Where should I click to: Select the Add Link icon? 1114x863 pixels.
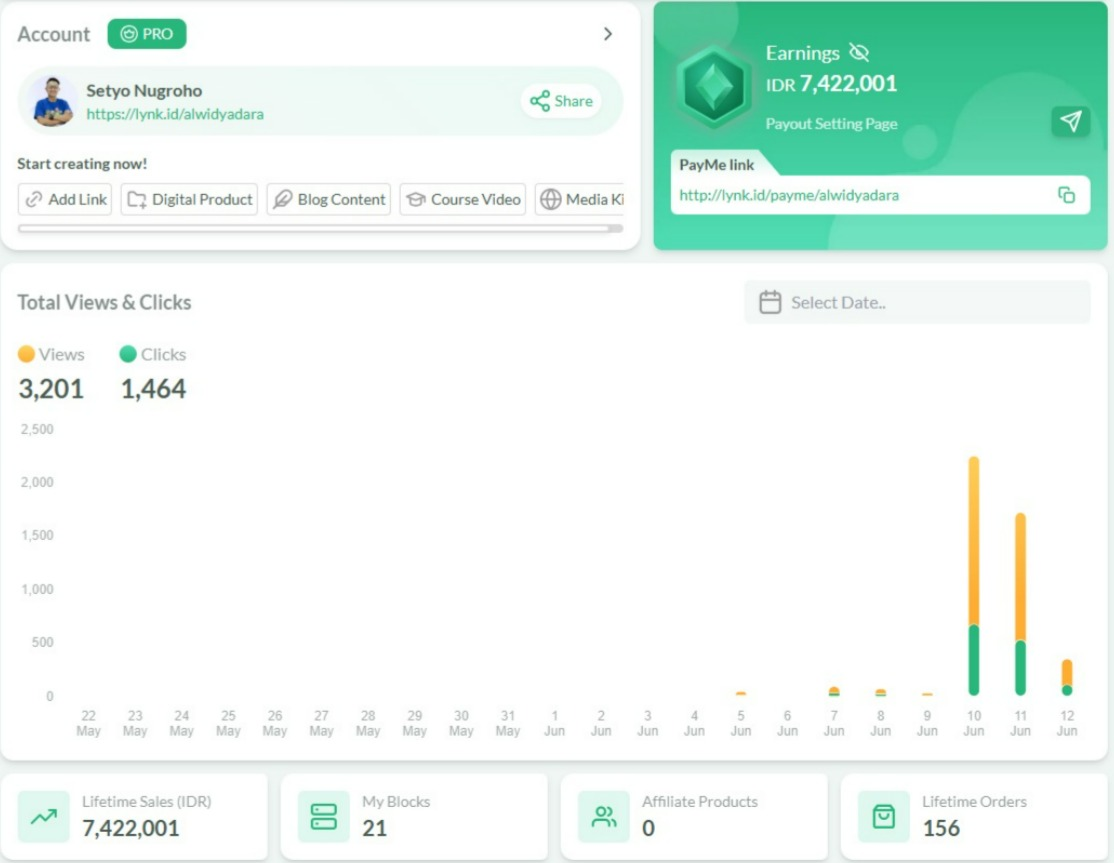click(x=33, y=199)
